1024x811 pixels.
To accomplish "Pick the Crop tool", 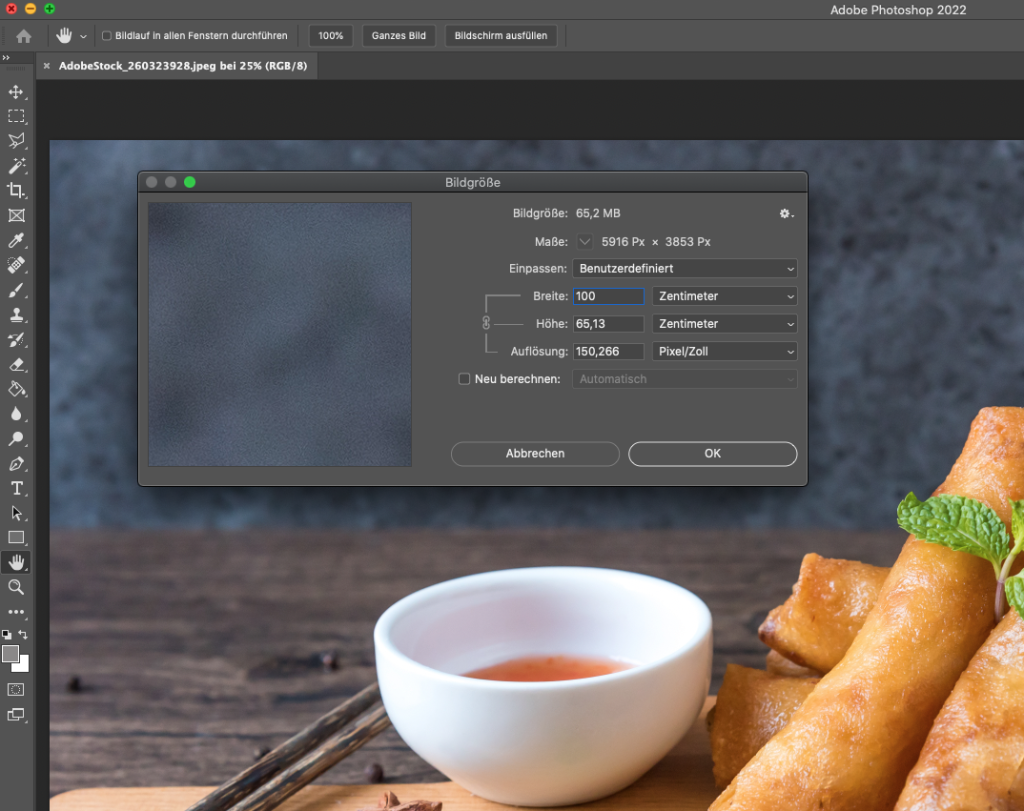I will coord(16,190).
